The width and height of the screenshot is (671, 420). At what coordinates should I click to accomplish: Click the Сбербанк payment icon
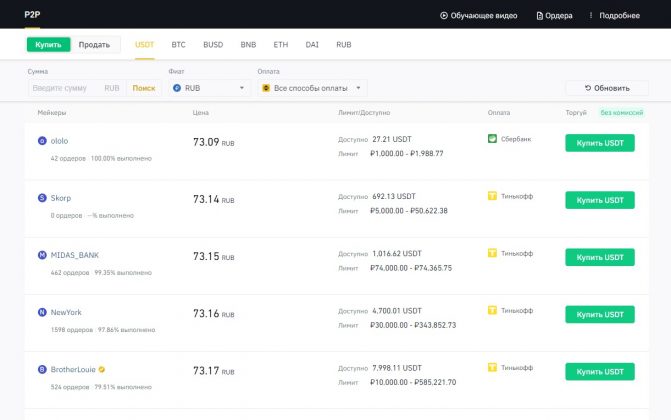coord(492,138)
